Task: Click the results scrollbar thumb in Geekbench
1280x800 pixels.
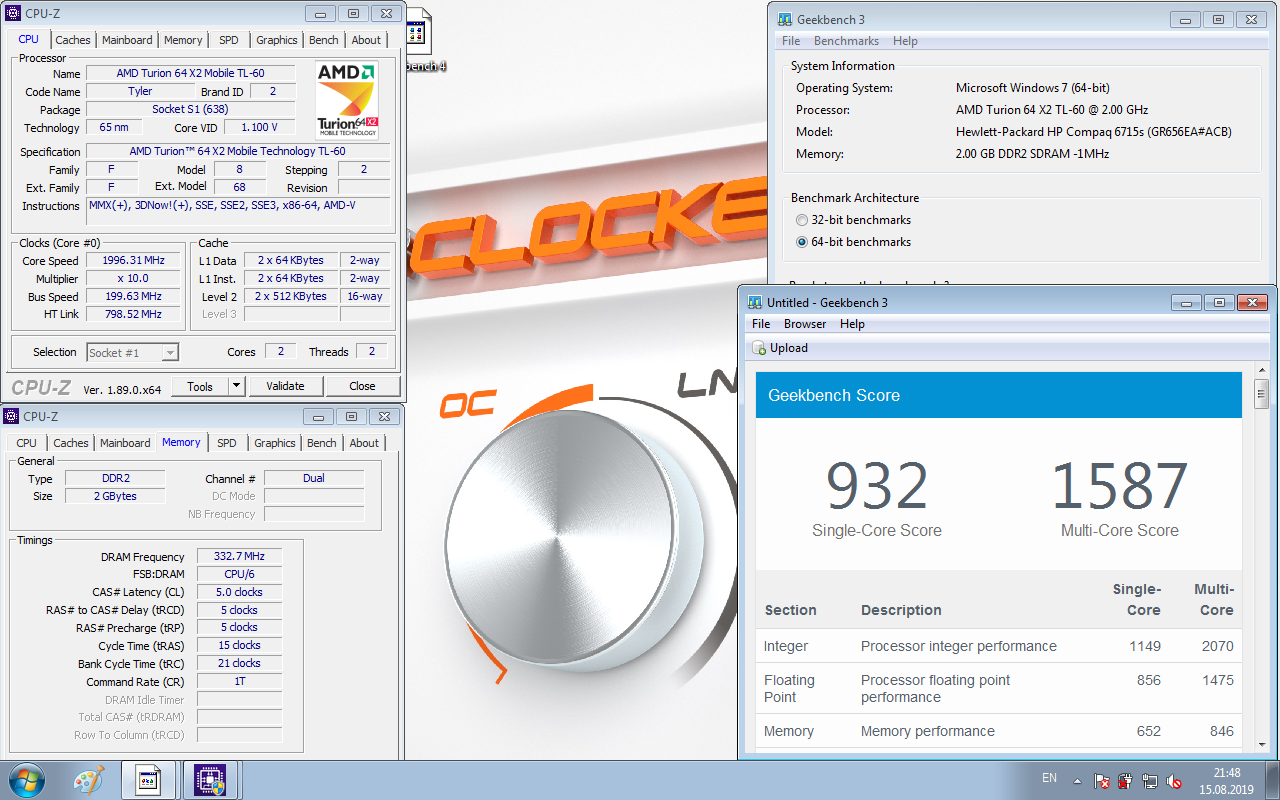Action: point(1261,395)
